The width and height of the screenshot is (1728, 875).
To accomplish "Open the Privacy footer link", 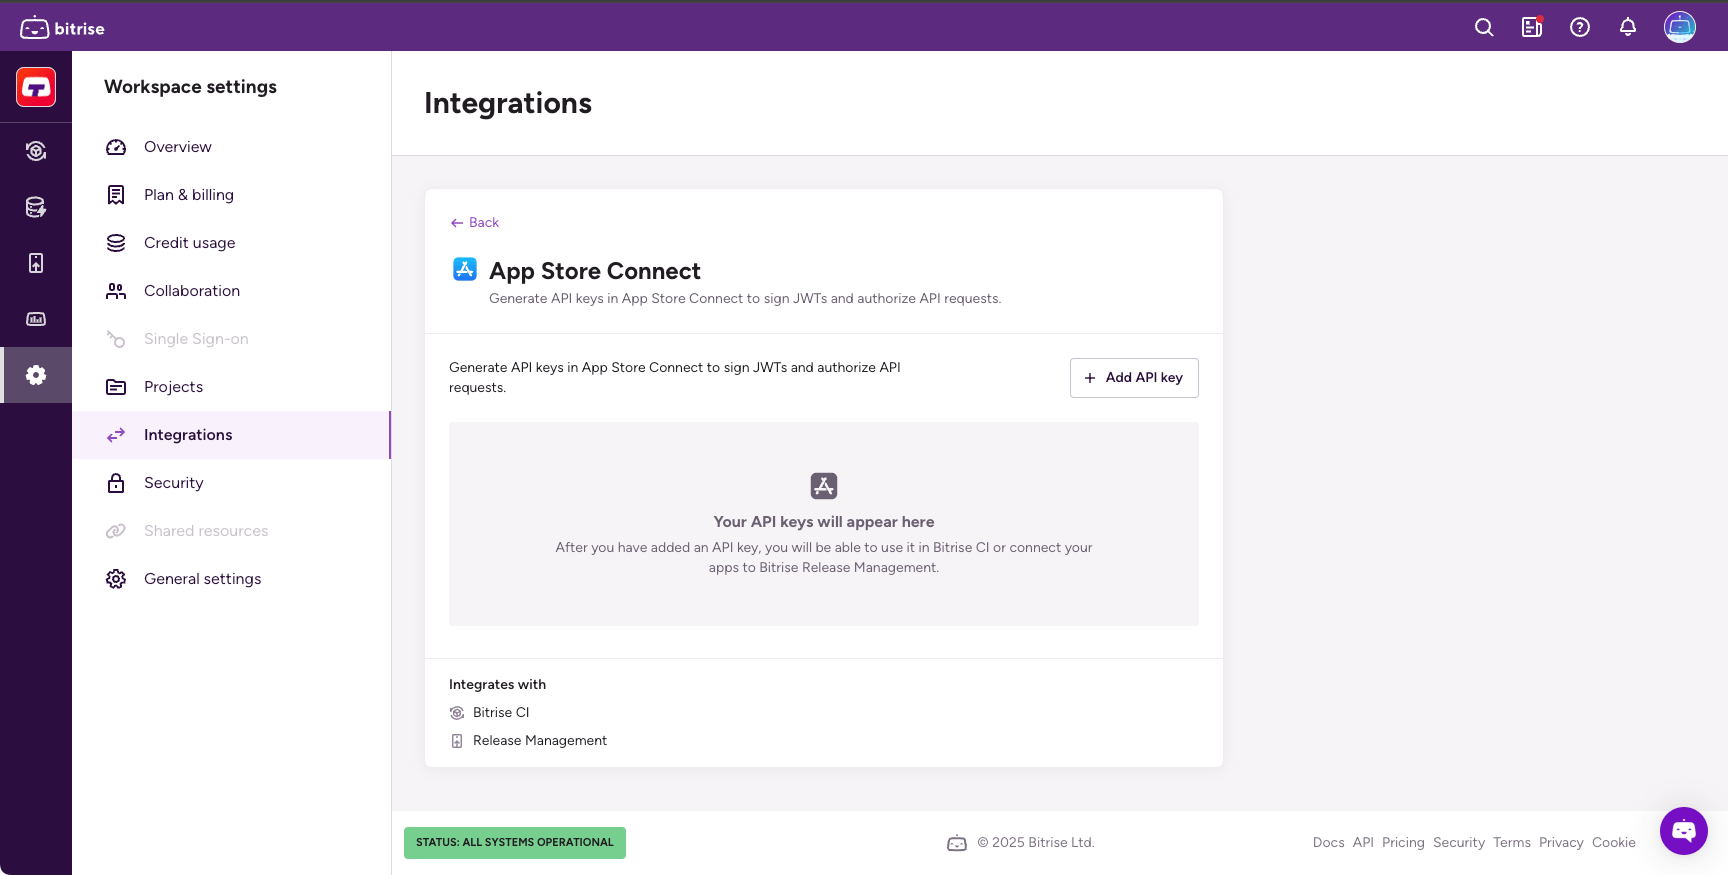I will pyautogui.click(x=1561, y=843).
